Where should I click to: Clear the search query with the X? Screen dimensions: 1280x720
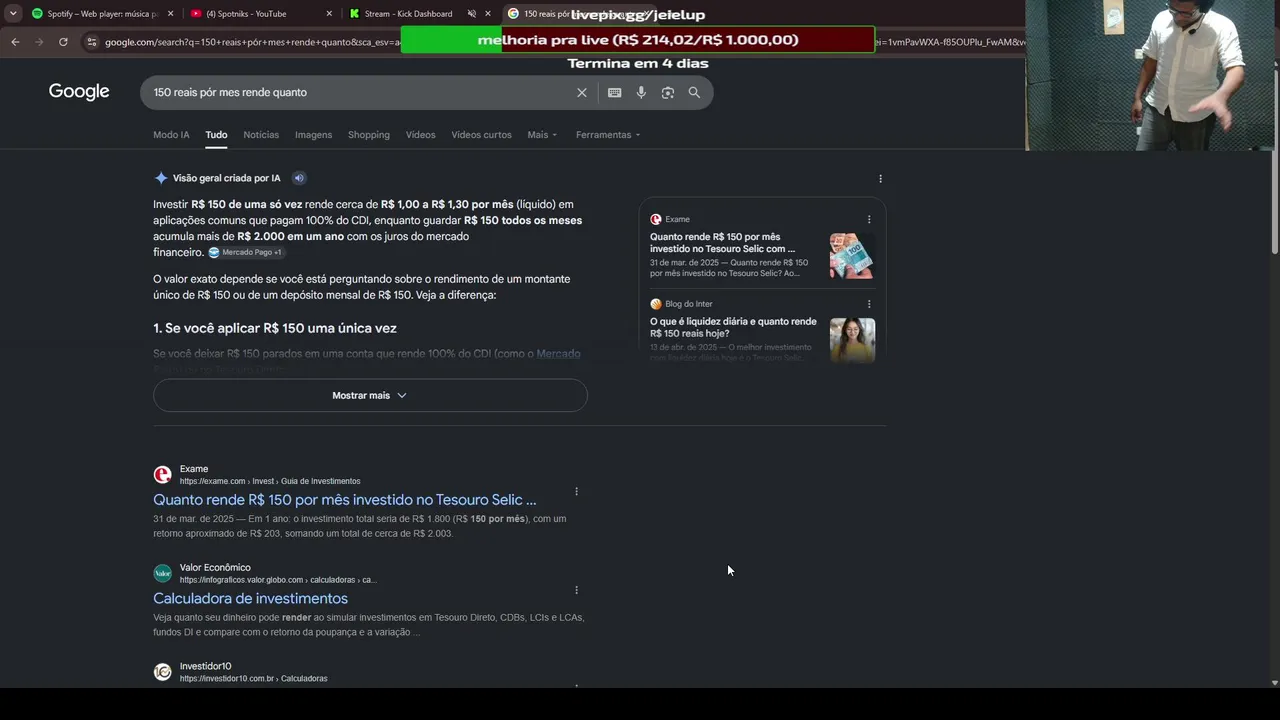[x=582, y=93]
